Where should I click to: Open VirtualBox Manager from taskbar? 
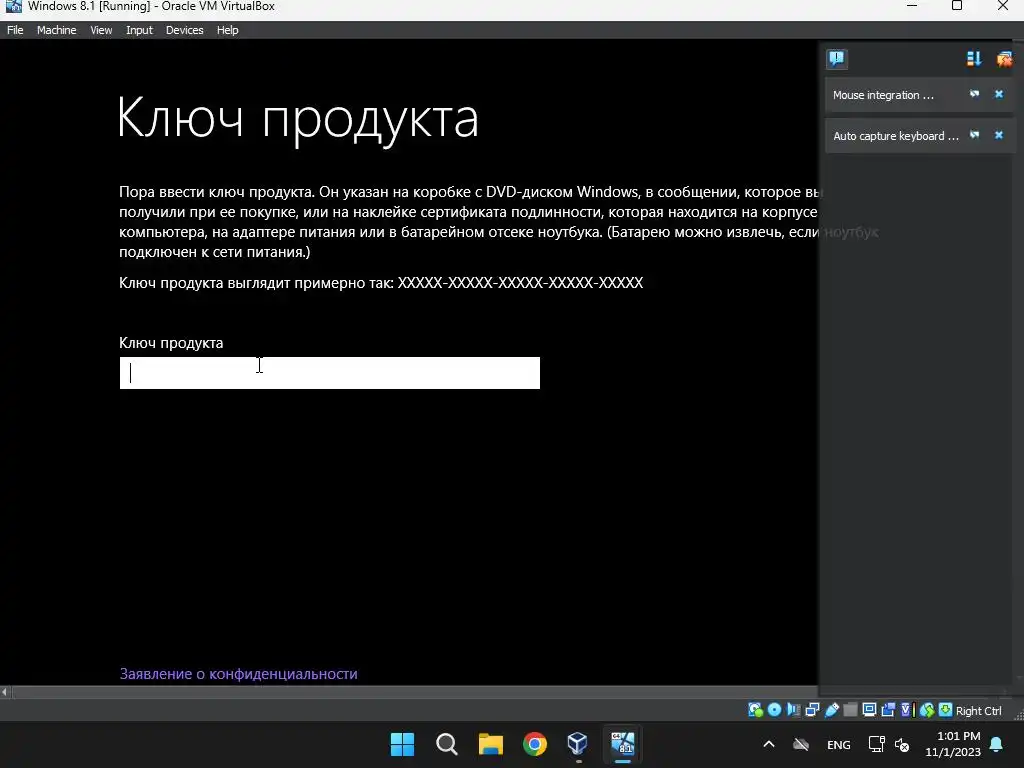[x=578, y=744]
